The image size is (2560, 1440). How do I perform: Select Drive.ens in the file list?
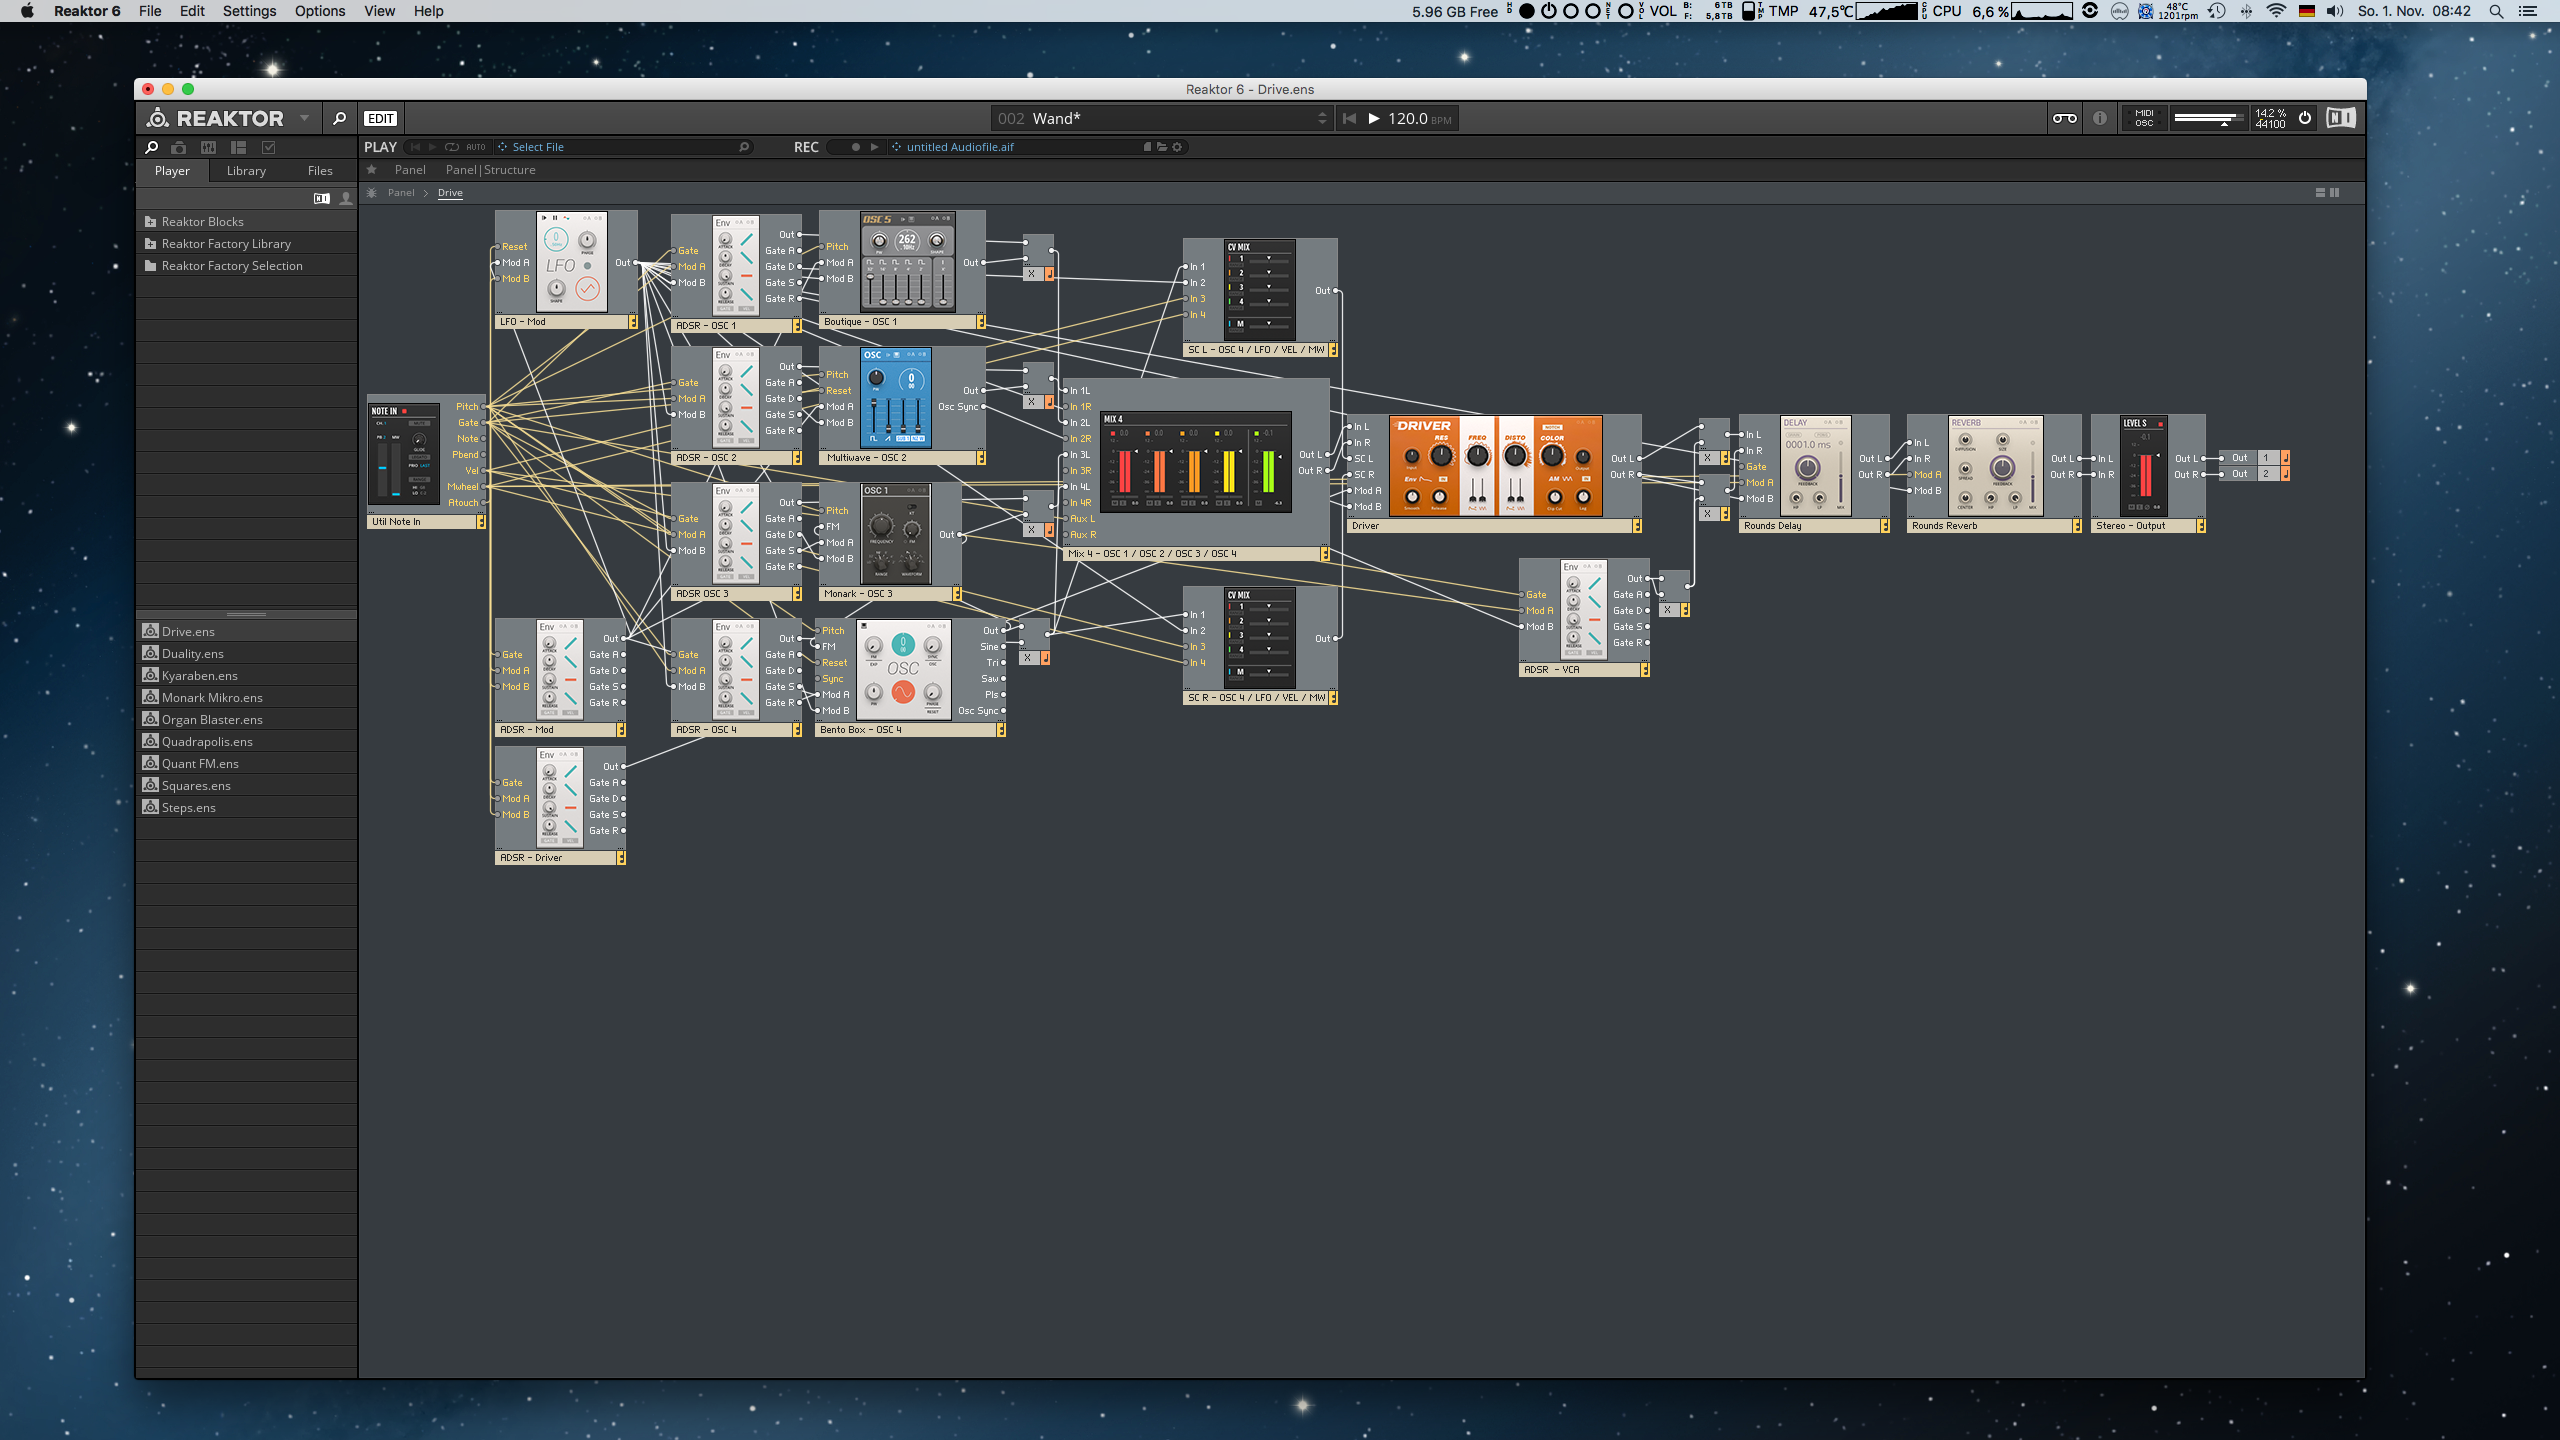[246, 632]
